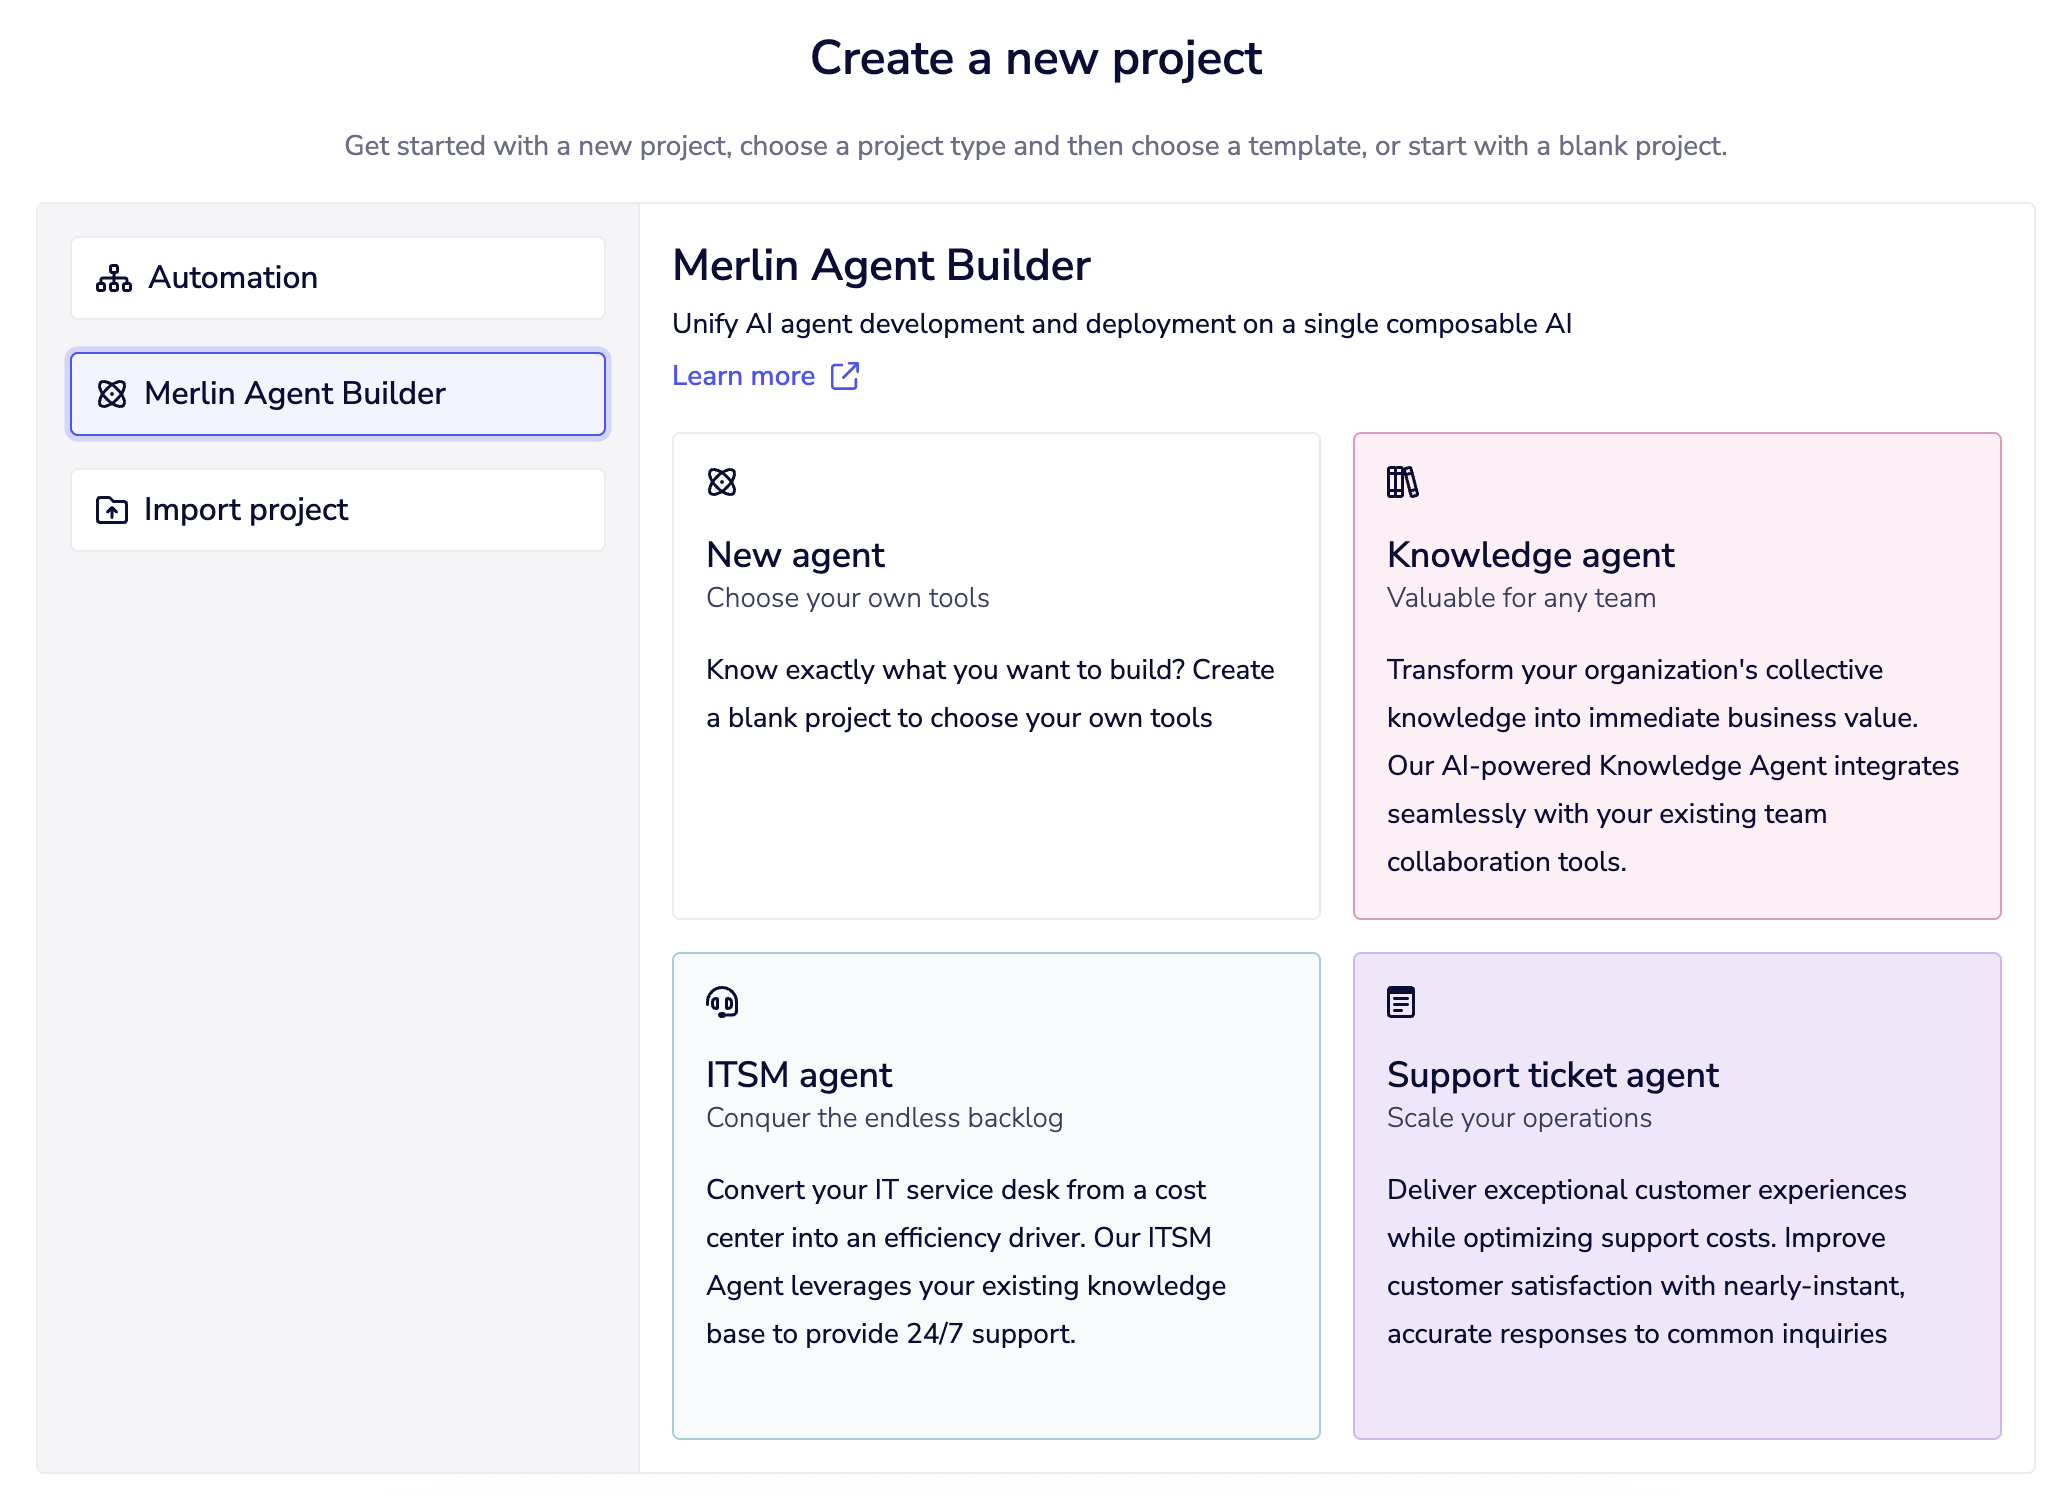
Task: Click the Import project upload icon
Action: click(x=110, y=510)
